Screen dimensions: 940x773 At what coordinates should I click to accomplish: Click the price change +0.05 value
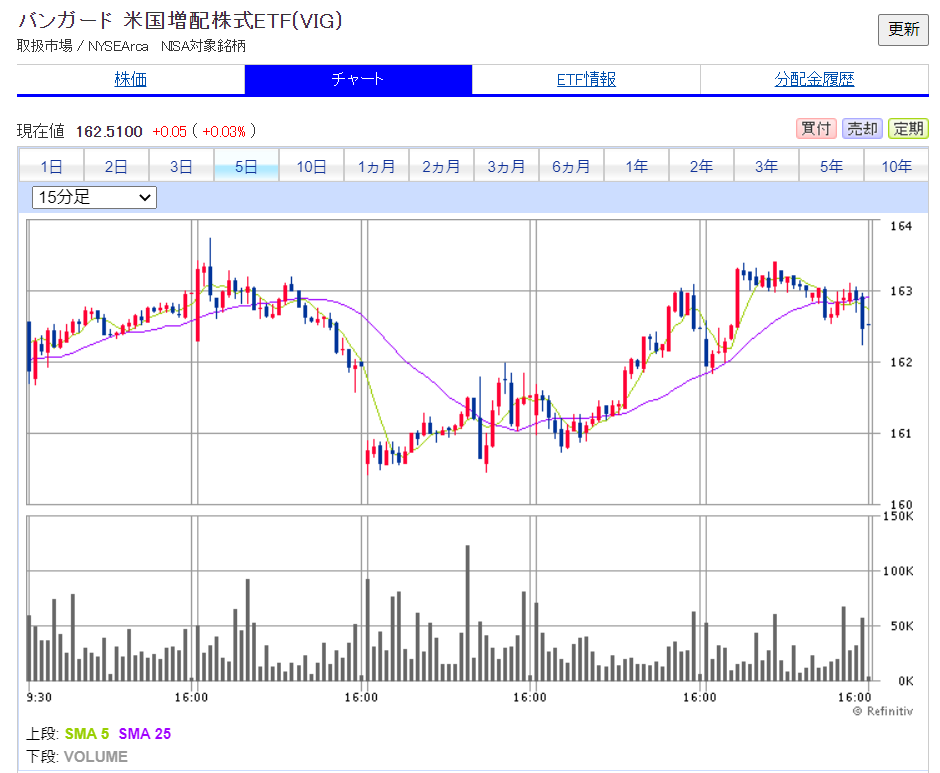(x=170, y=131)
